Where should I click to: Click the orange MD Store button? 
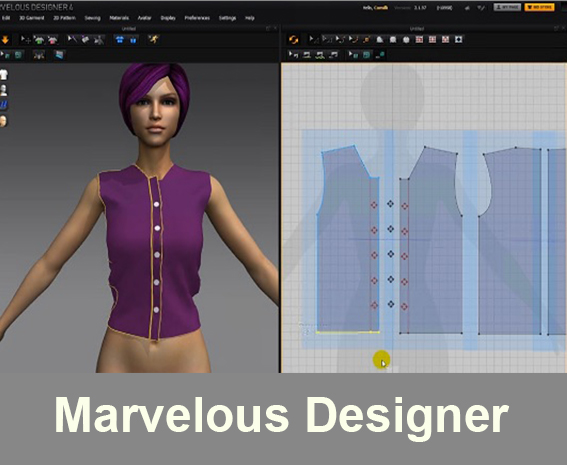pyautogui.click(x=540, y=7)
